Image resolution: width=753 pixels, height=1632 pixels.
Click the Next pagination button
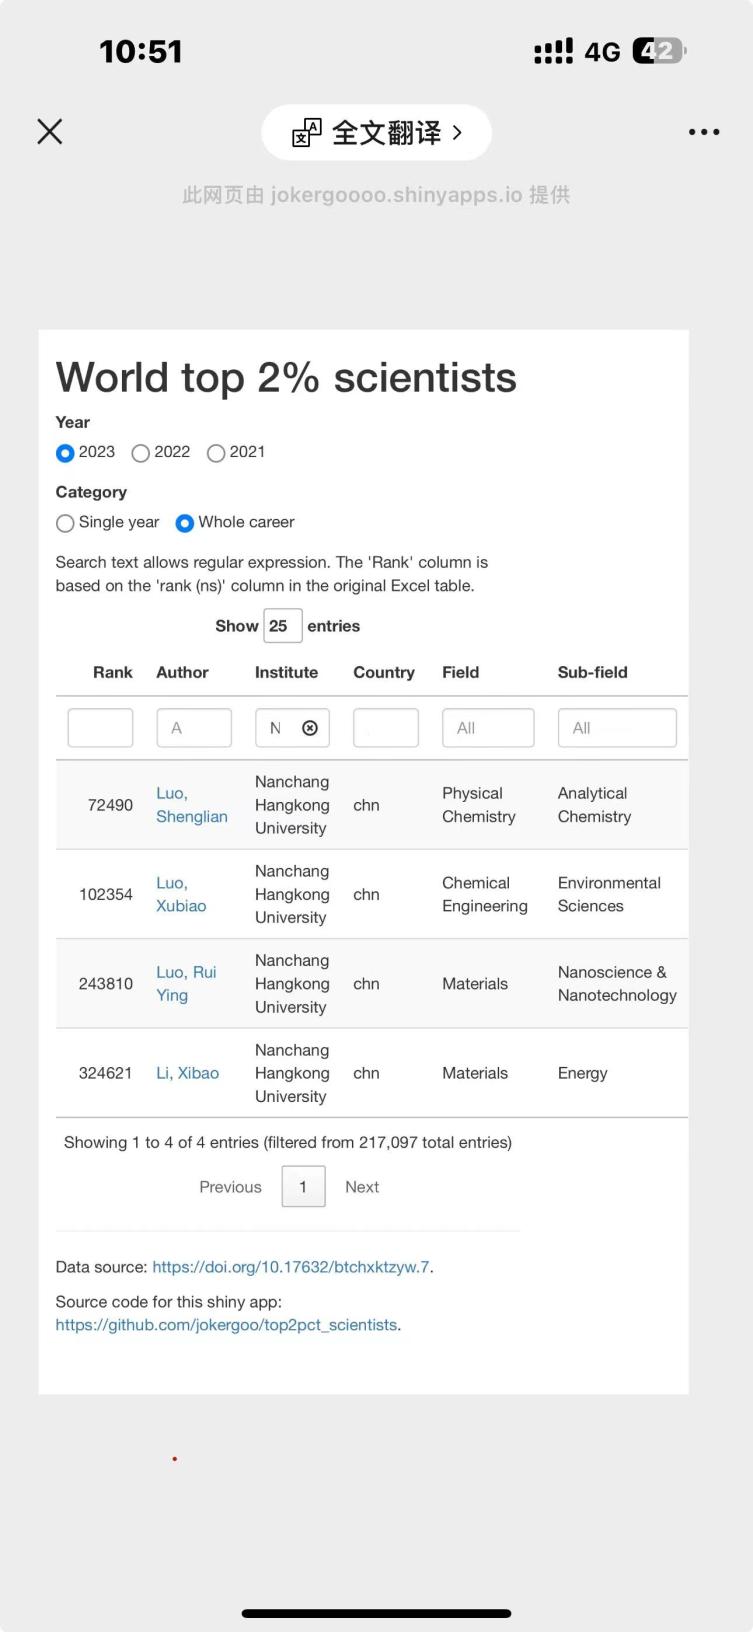[362, 1187]
